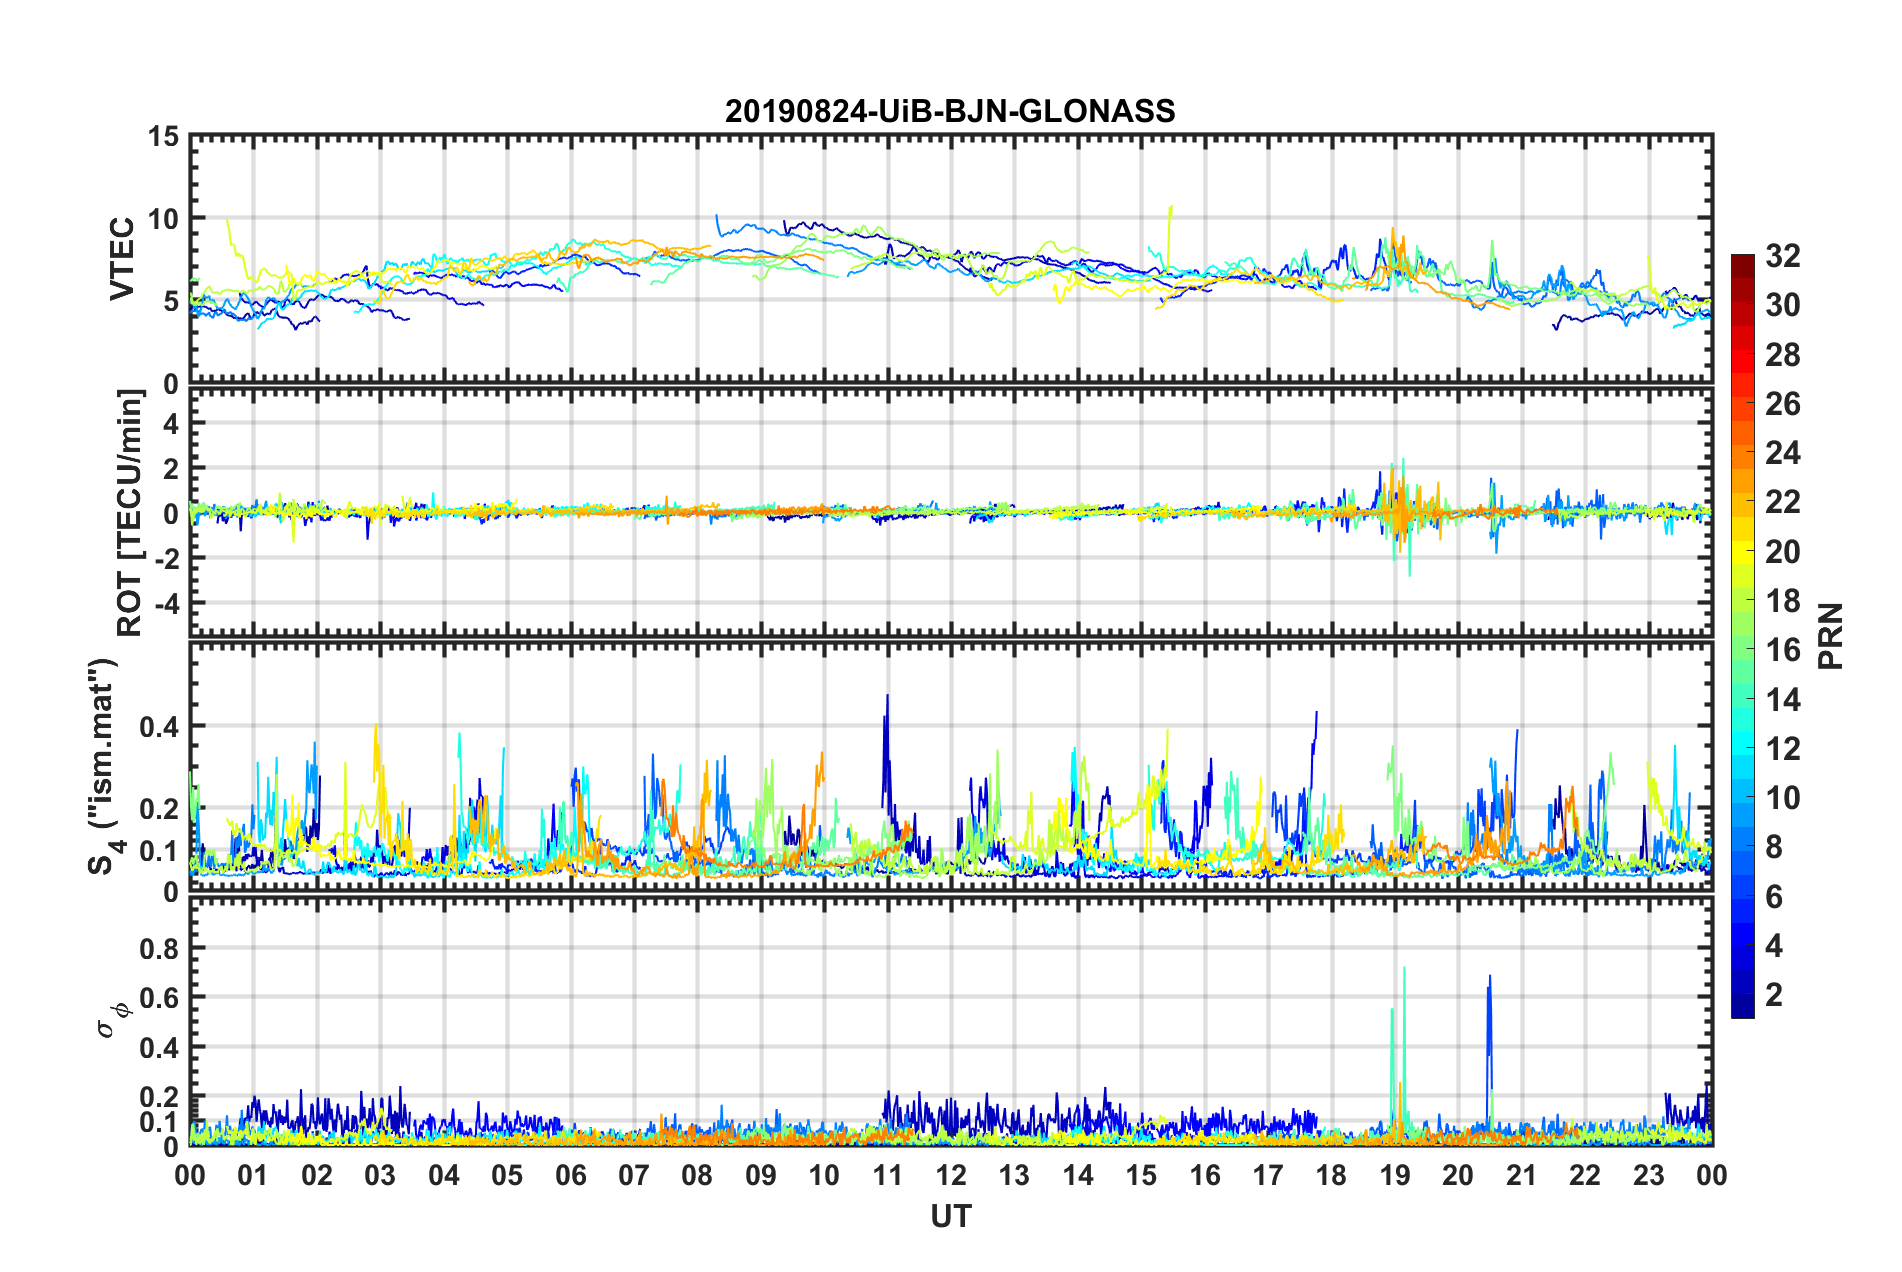The height and width of the screenshot is (1272, 1902).
Task: Click hour tick "11" on the UT axis
Action: (888, 1174)
